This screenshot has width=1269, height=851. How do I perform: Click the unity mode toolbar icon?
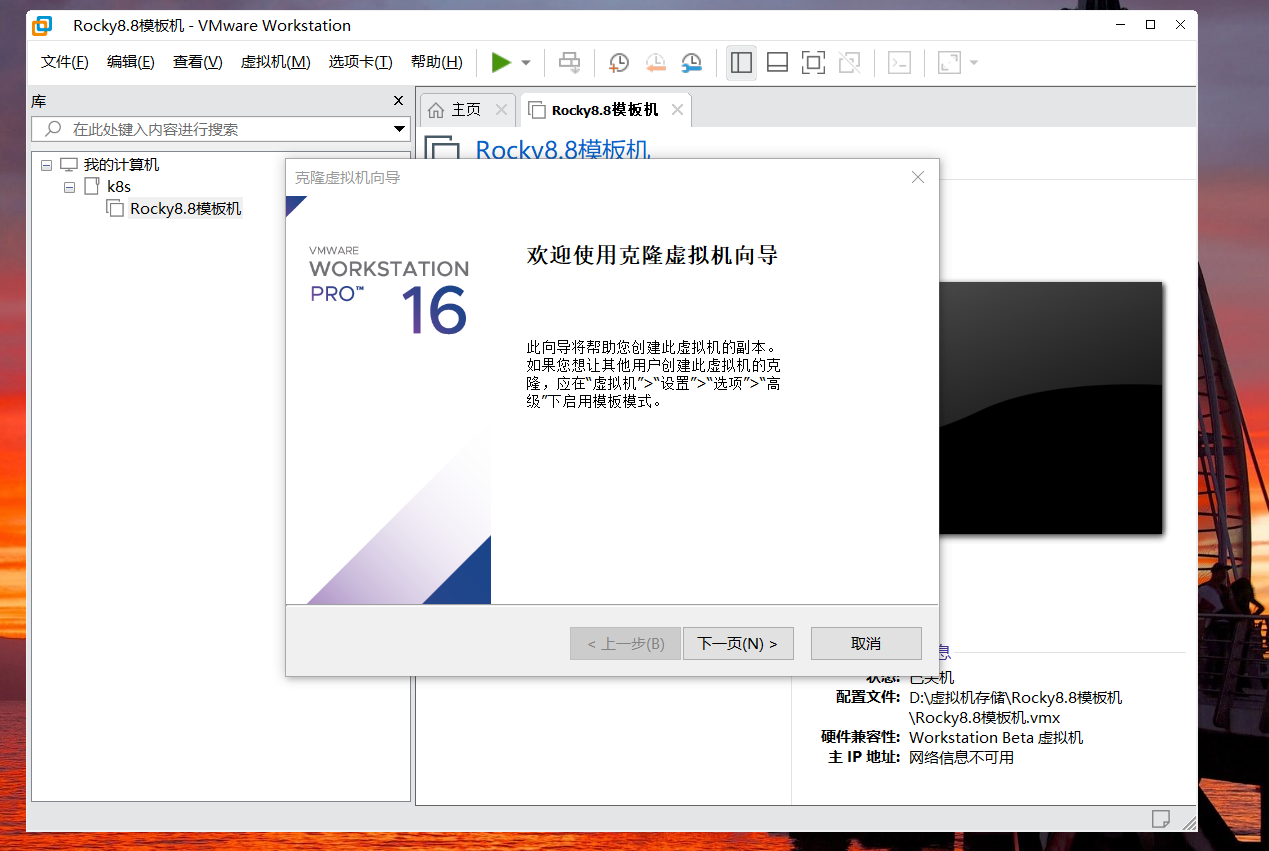click(849, 63)
